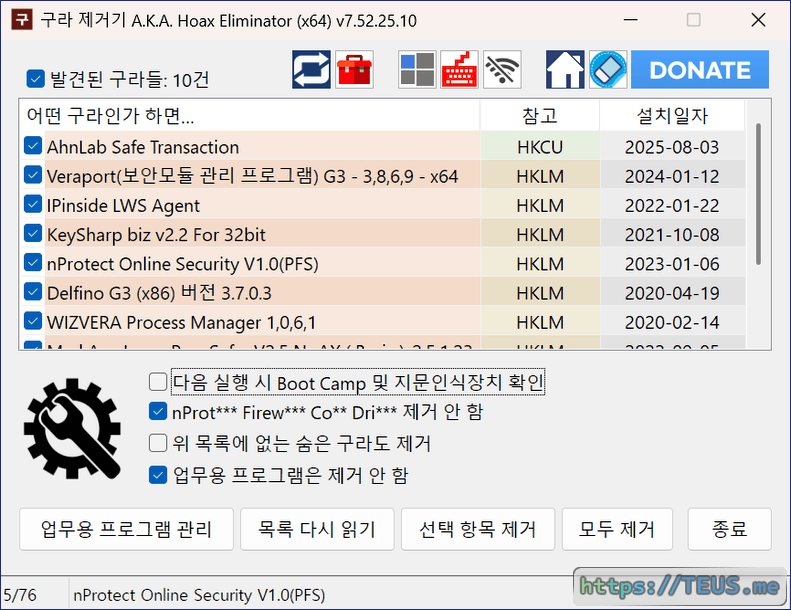791x610 pixels.
Task: Click the 목록 다시 읽기 button
Action: pyautogui.click(x=317, y=529)
